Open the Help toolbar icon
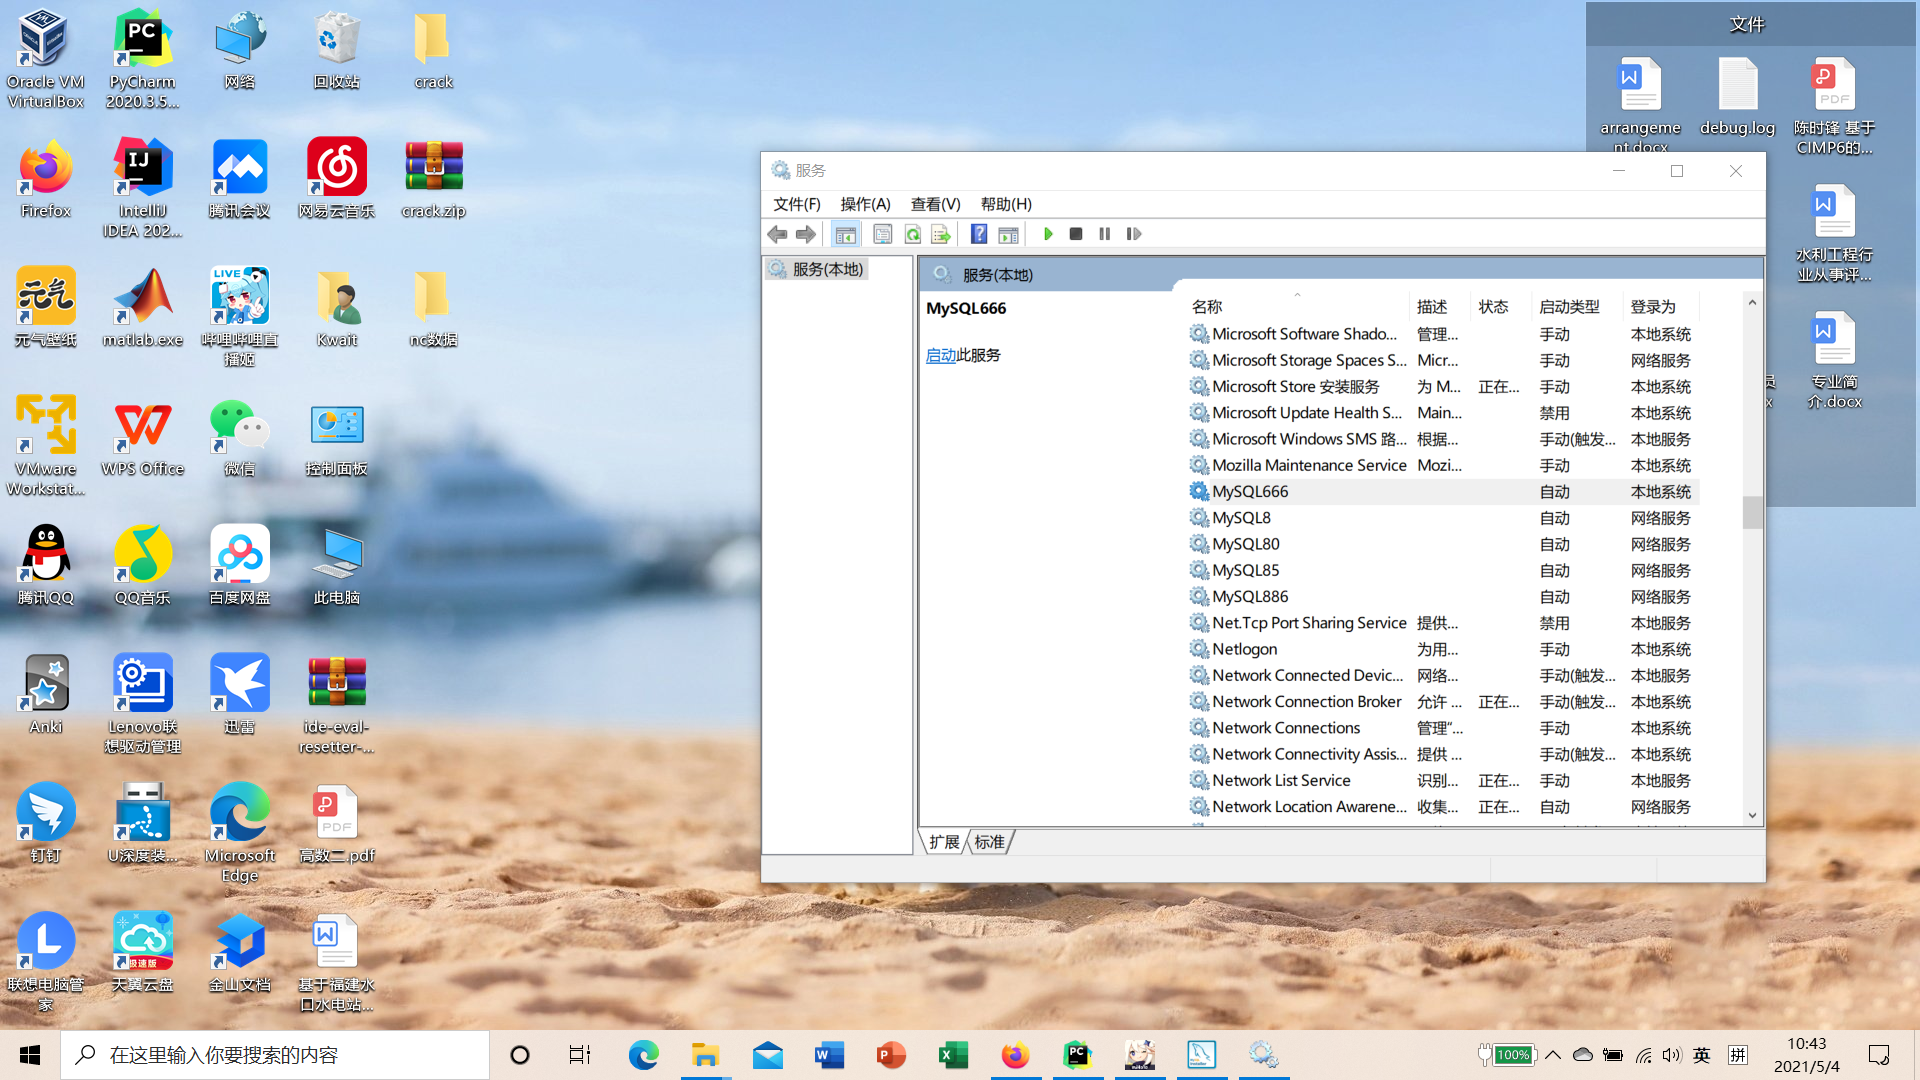This screenshot has height=1080, width=1920. point(979,234)
